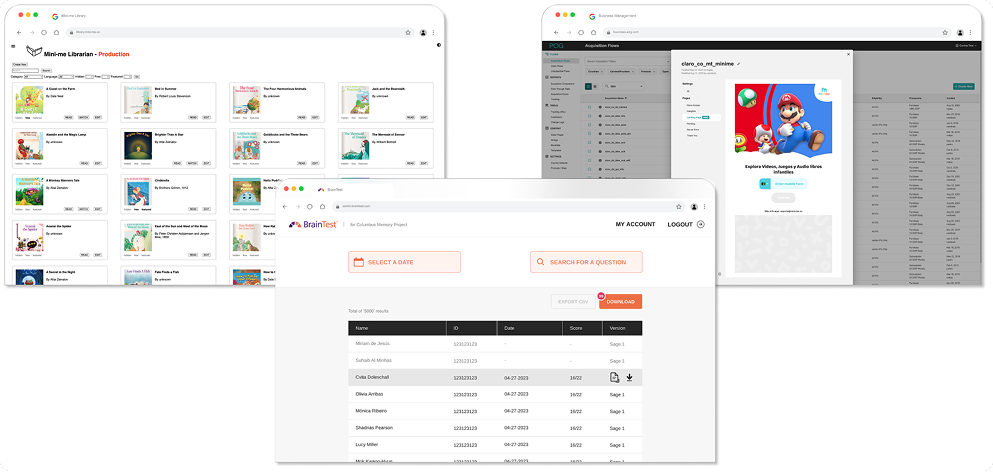
Task: Click the download arrow icon in Cvita Doleschall row
Action: point(630,377)
